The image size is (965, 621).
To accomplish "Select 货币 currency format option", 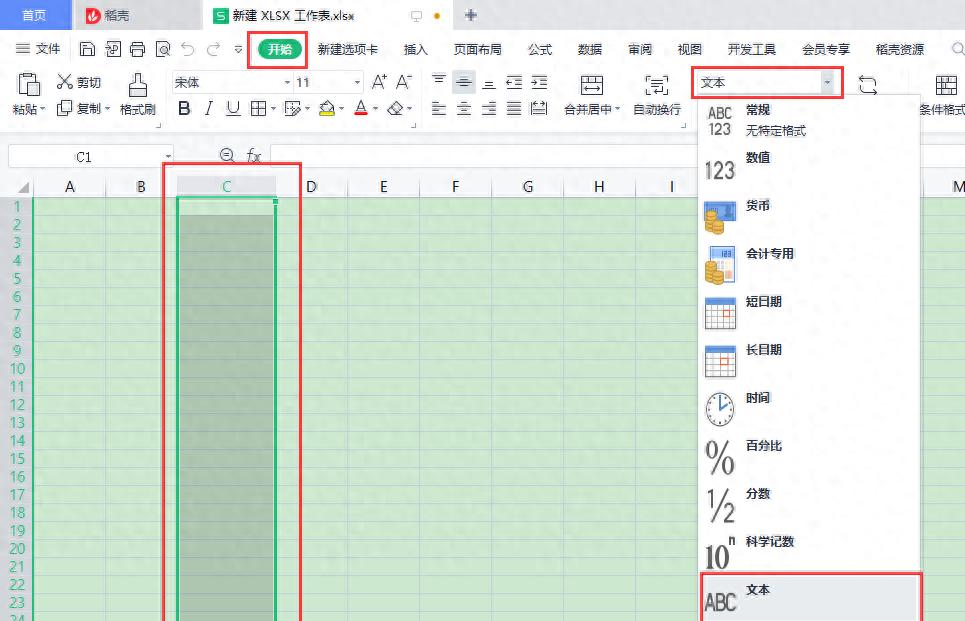I will (x=809, y=216).
